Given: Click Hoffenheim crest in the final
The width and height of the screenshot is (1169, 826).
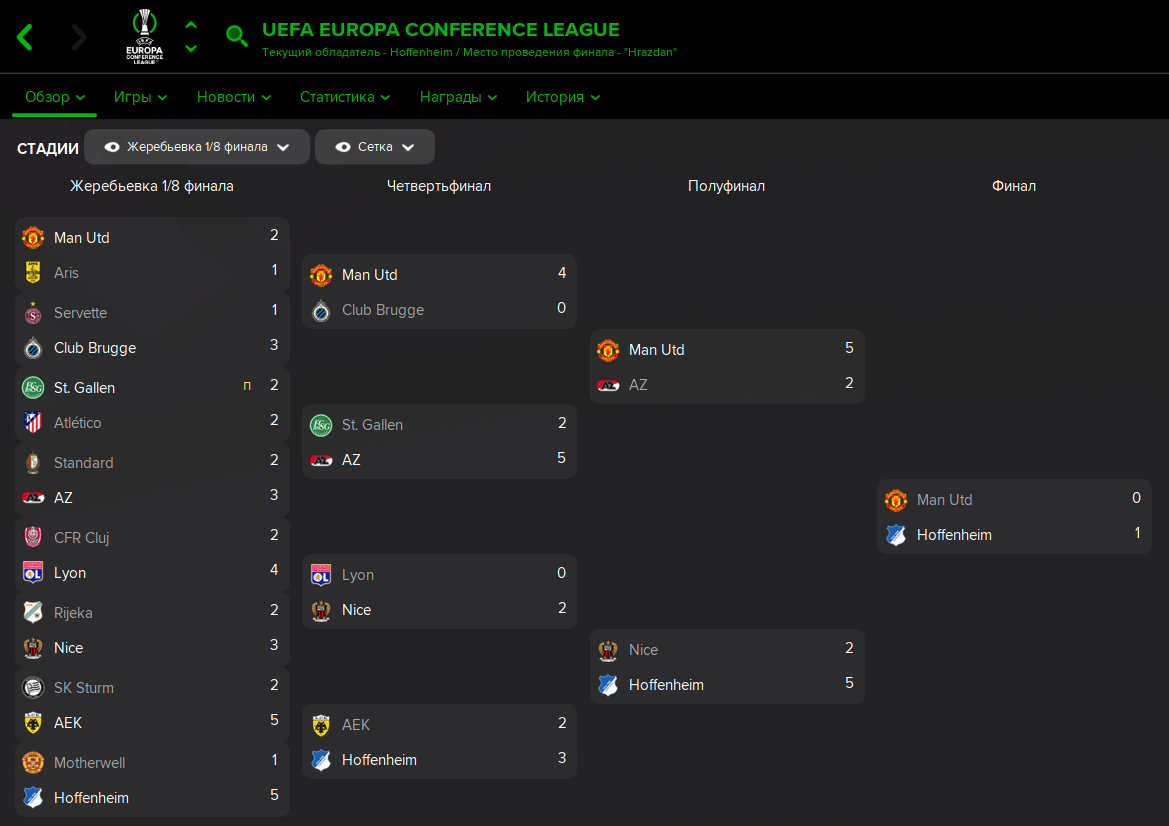Looking at the screenshot, I should pos(896,535).
